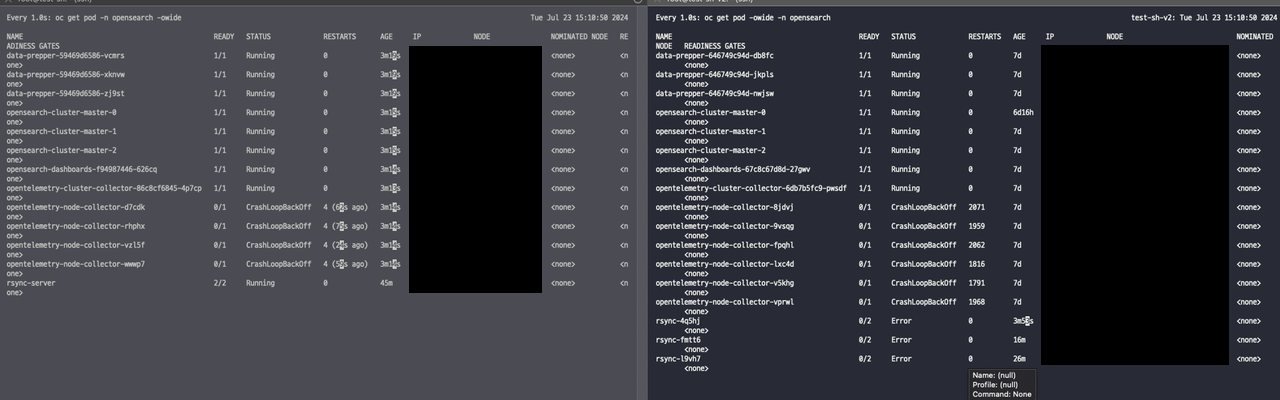
Task: Click the STATUS column header in left pane
Action: pos(259,37)
